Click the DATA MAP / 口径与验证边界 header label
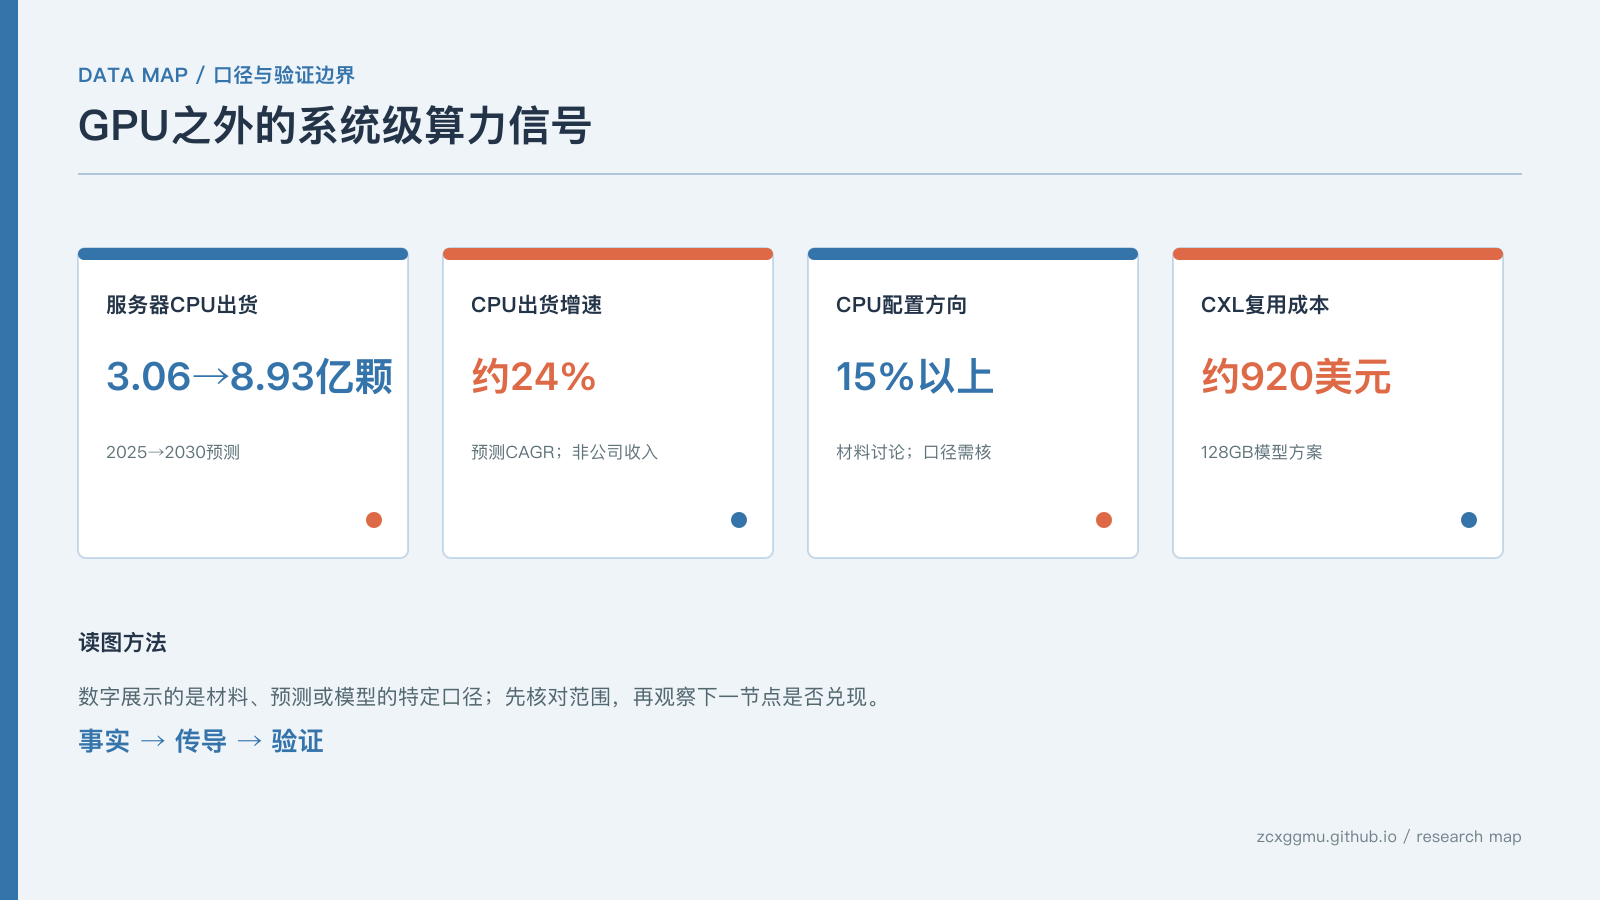 click(216, 75)
